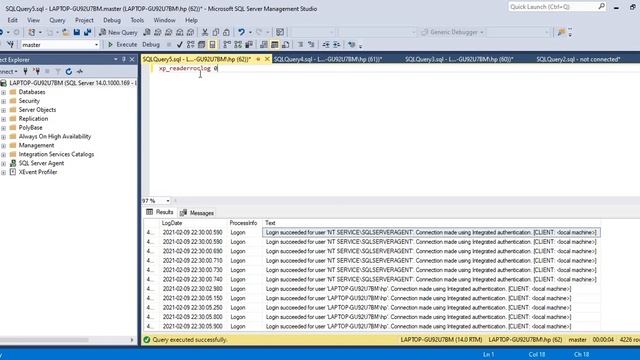The image size is (640, 360).
Task: Click the Copy icon in toolbar
Action: (216, 32)
